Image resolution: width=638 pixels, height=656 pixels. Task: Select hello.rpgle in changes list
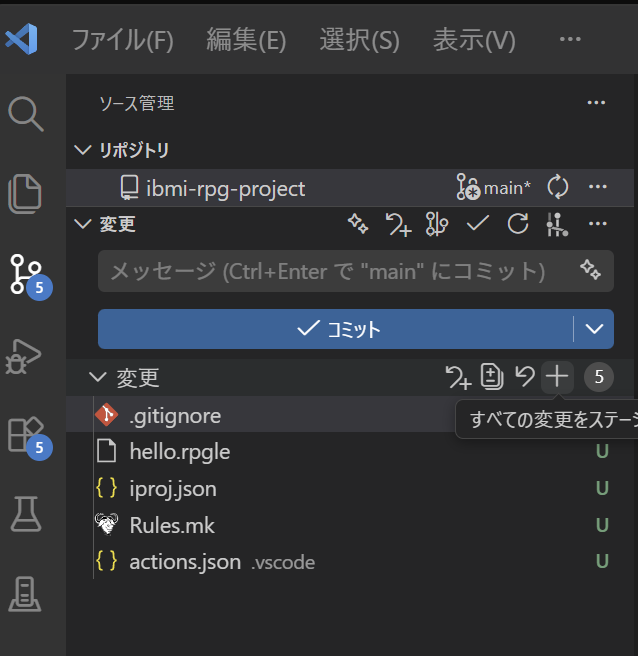click(180, 451)
